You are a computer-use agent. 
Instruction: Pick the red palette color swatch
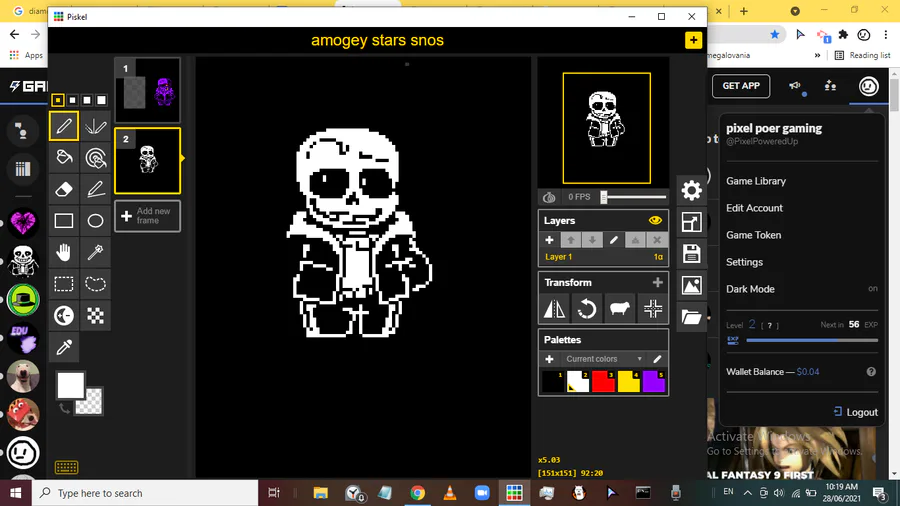click(x=603, y=382)
